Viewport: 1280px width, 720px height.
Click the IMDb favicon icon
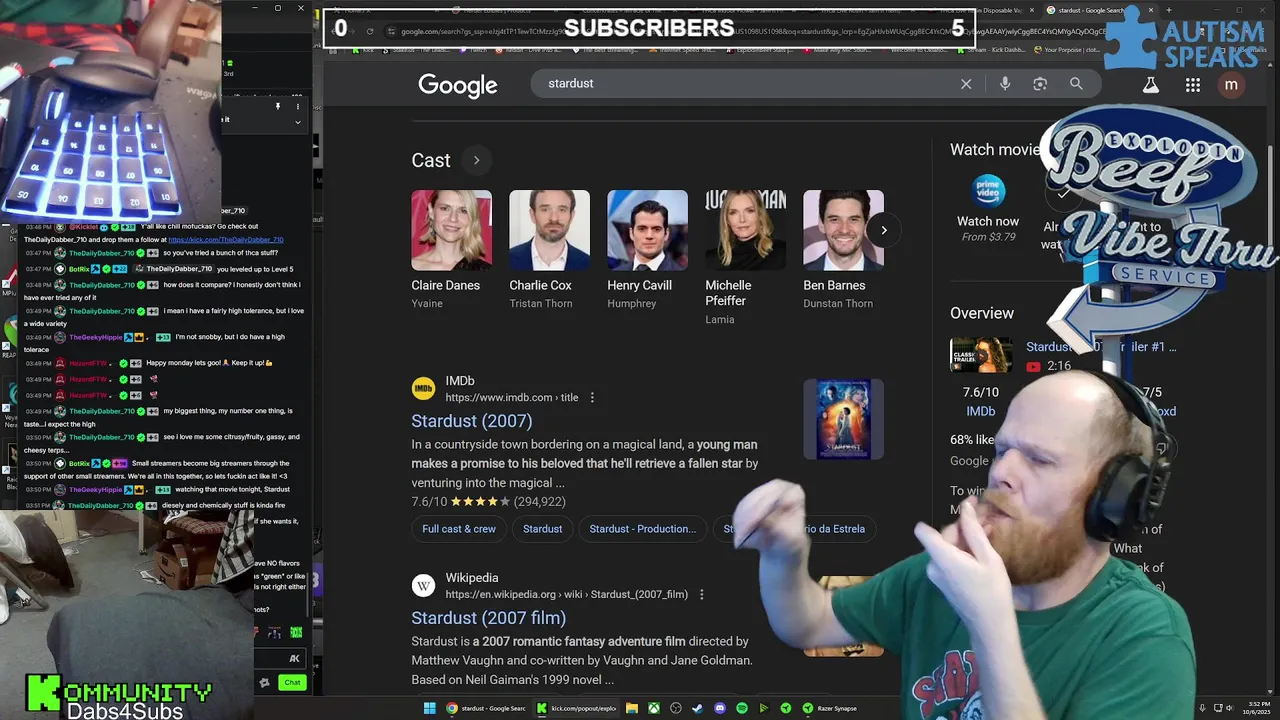[424, 388]
